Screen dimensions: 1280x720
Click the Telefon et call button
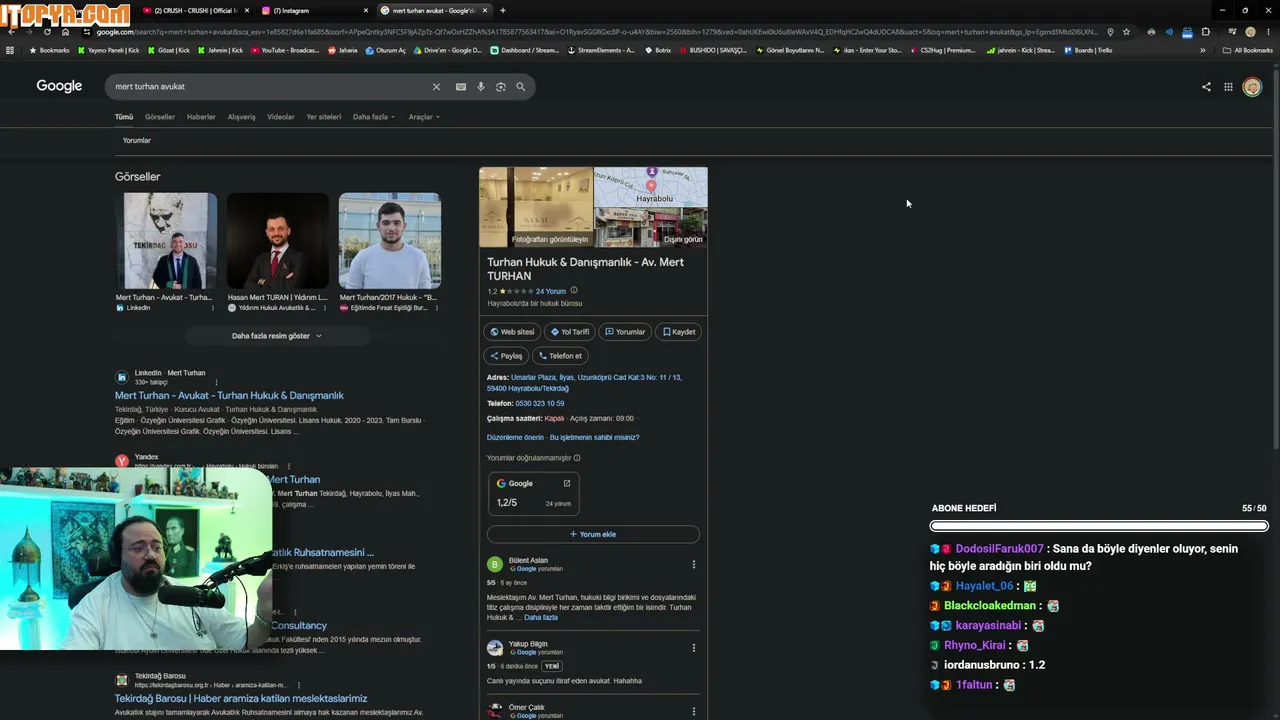coord(560,356)
